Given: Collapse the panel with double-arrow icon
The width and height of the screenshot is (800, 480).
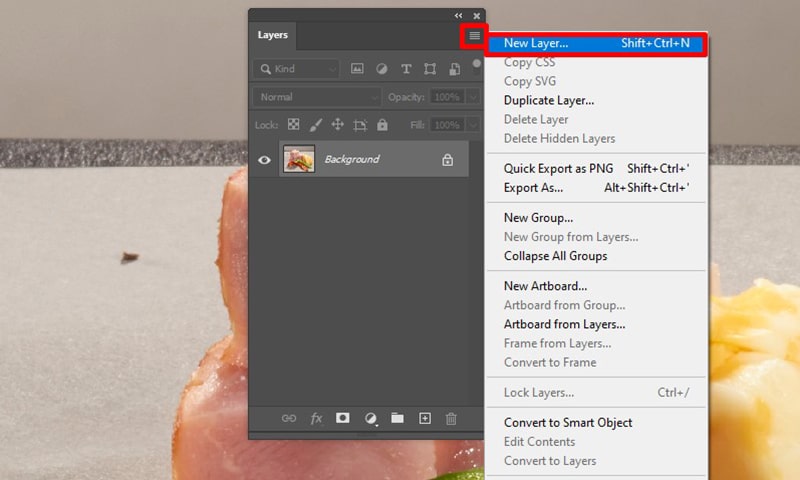Looking at the screenshot, I should 458,16.
